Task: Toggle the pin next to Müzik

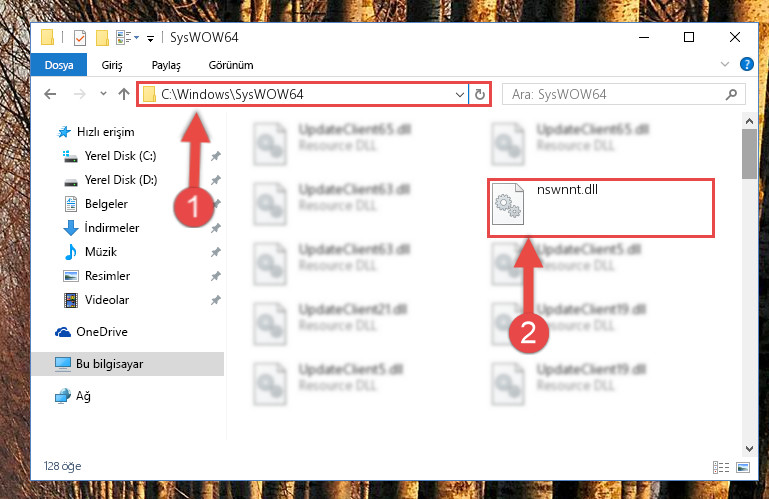Action: tap(215, 252)
